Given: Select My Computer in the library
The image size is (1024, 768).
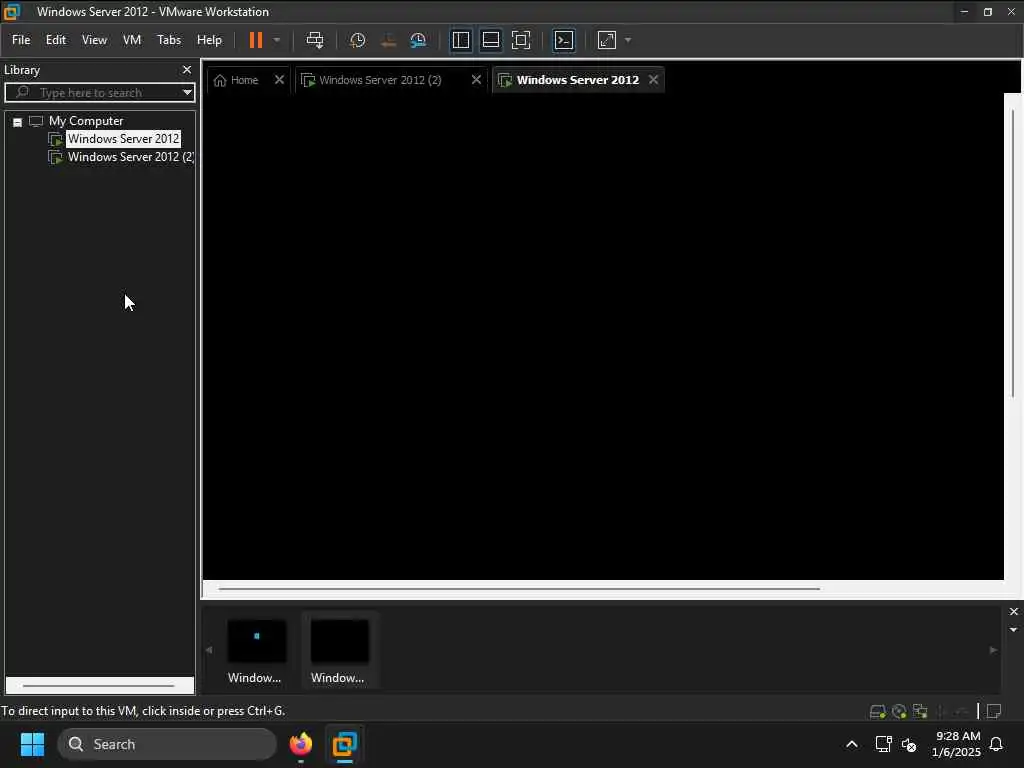Looking at the screenshot, I should (x=86, y=121).
